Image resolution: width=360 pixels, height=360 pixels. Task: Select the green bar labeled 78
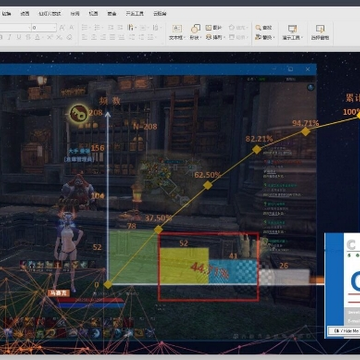[133, 257]
